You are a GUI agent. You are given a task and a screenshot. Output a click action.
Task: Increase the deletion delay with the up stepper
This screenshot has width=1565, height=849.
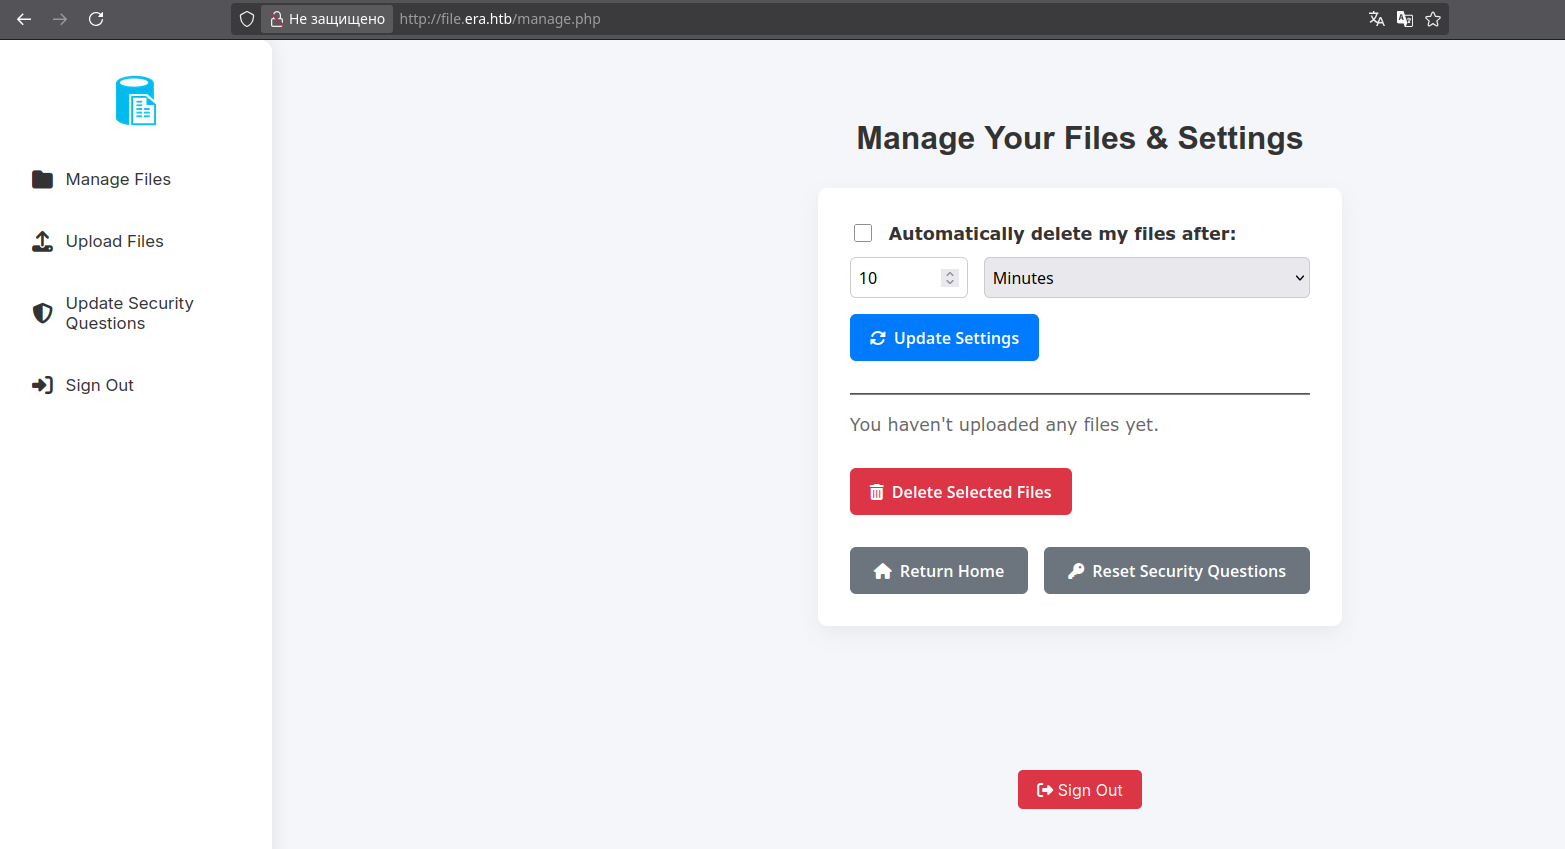949,272
